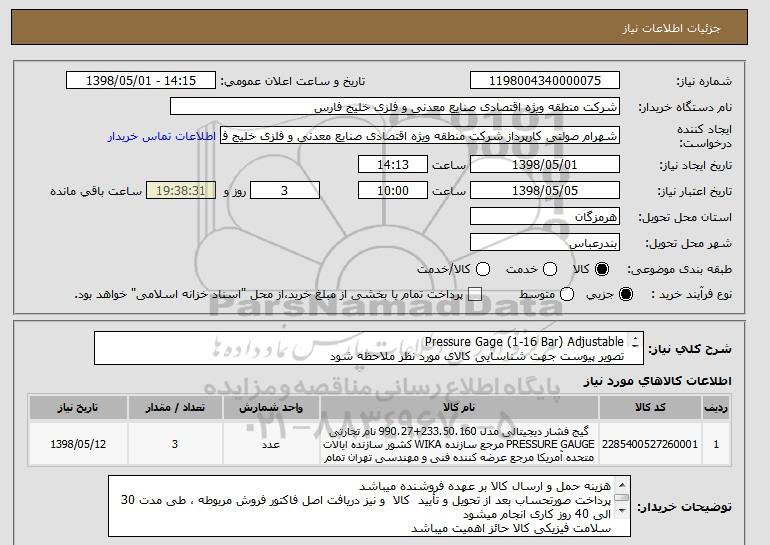770x545 pixels.
Task: Click row number 1 cell
Action: pyautogui.click(x=716, y=444)
